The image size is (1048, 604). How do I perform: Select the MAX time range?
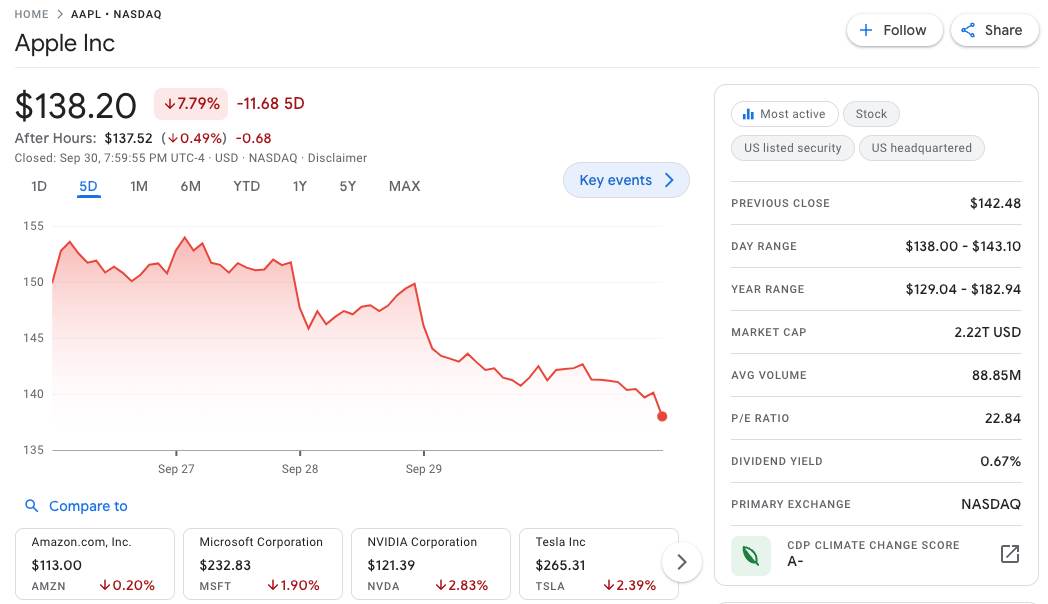pos(404,186)
